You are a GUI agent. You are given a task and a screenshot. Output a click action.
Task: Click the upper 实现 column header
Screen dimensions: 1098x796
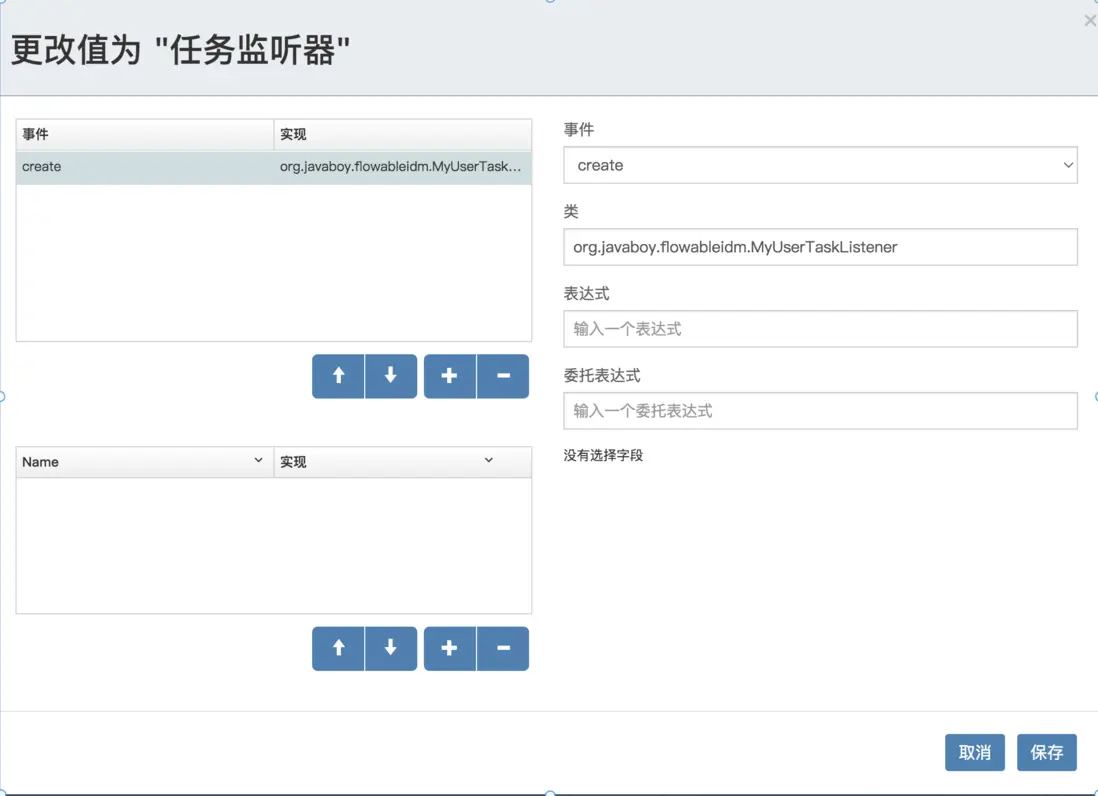coord(402,134)
